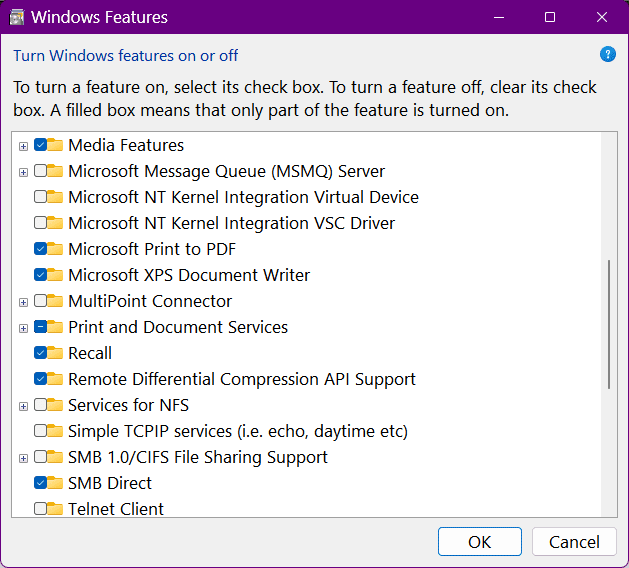Click the Cancel button

coord(574,542)
